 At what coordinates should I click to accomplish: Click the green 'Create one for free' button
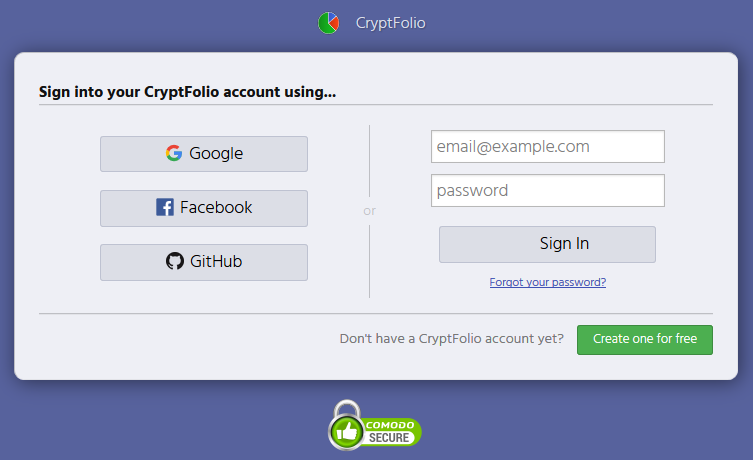[x=645, y=339]
